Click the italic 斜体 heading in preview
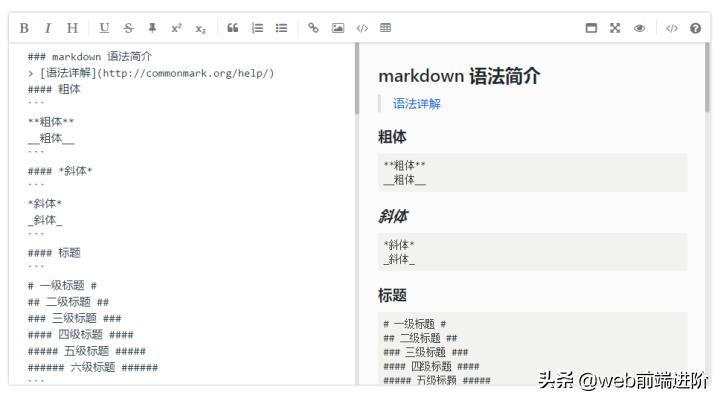The image size is (720, 401). pos(393,216)
